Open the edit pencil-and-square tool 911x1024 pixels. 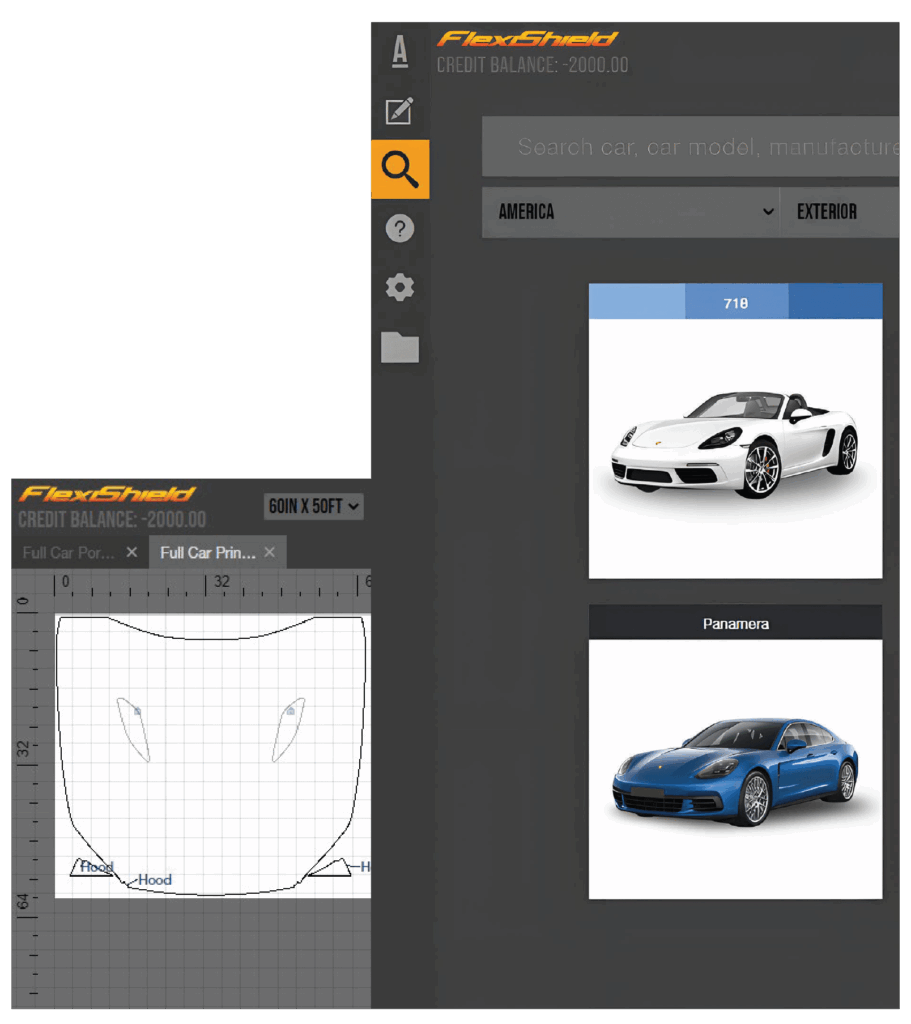[x=400, y=111]
